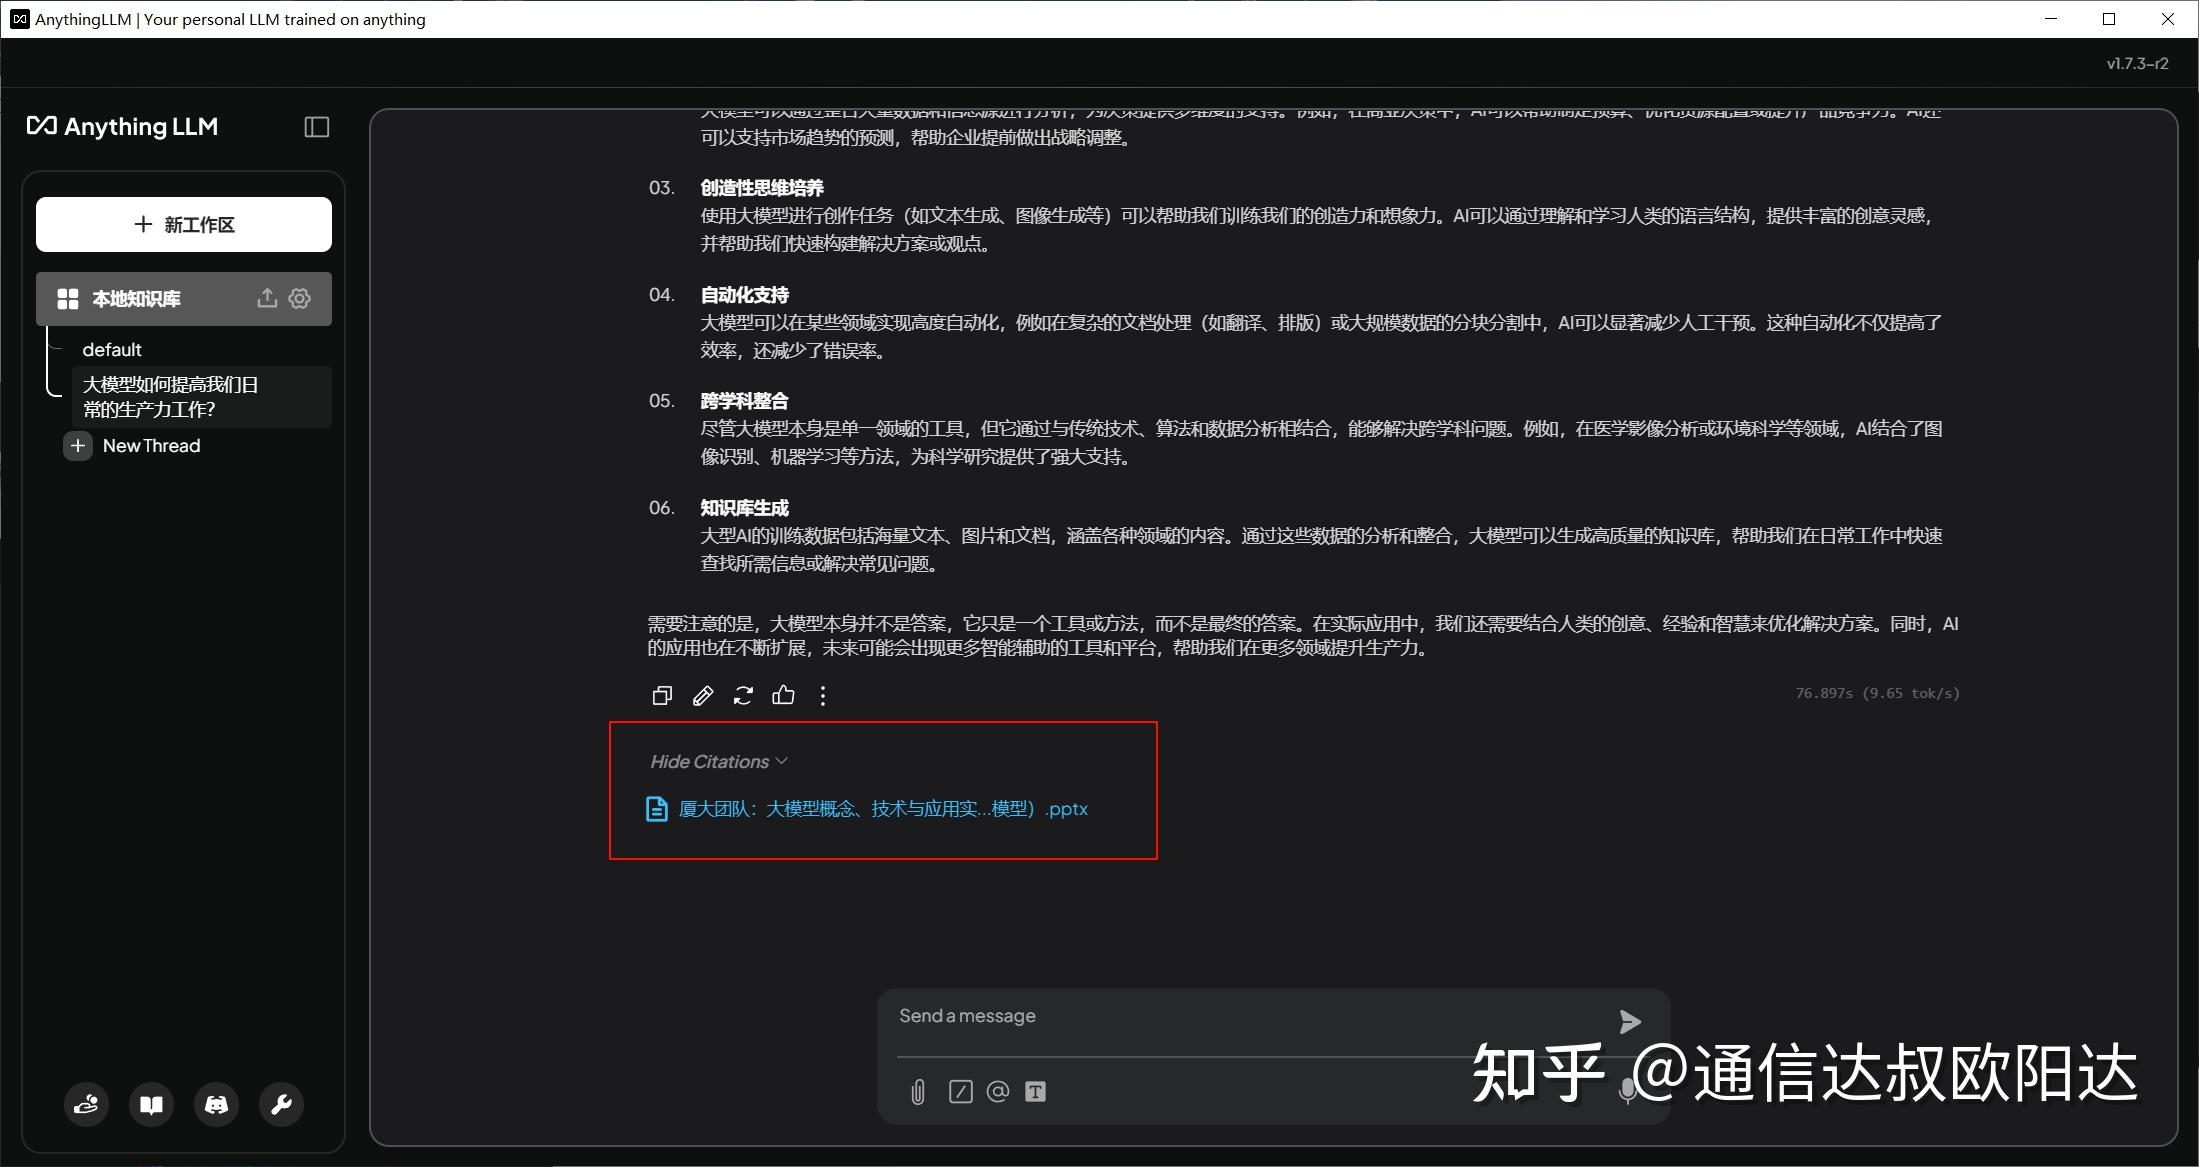Copy the response with the copy icon

[662, 695]
